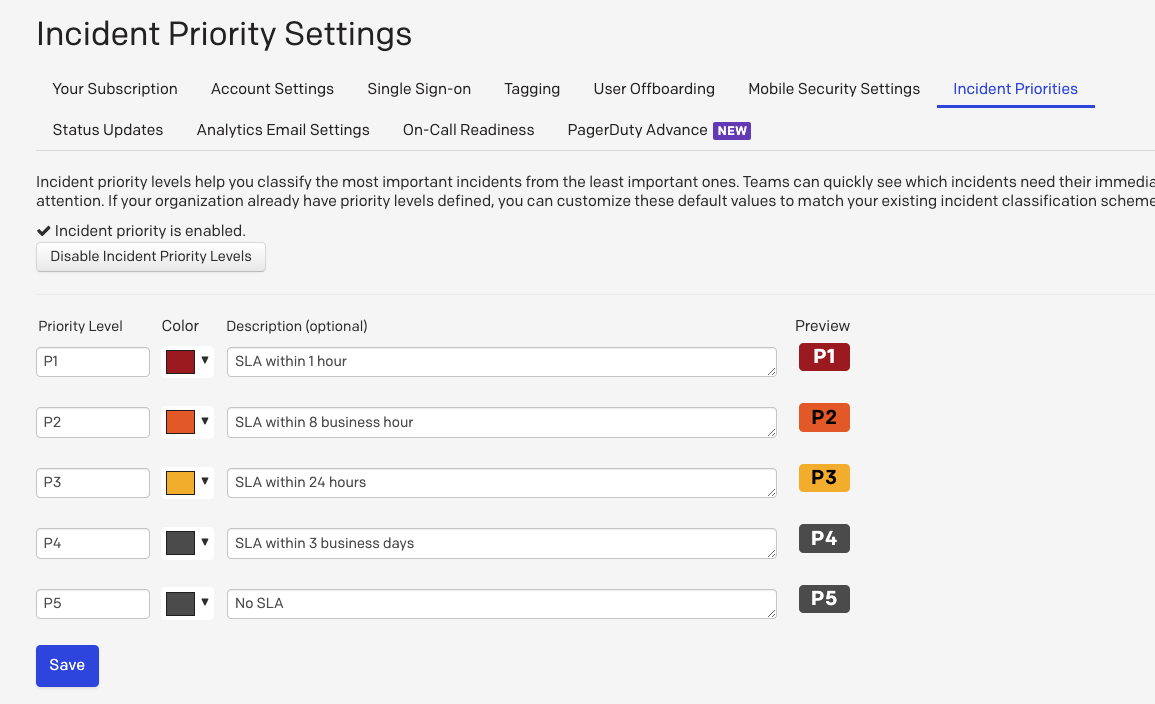Expand the P3 color selection dropdown
The image size is (1155, 704).
(205, 483)
